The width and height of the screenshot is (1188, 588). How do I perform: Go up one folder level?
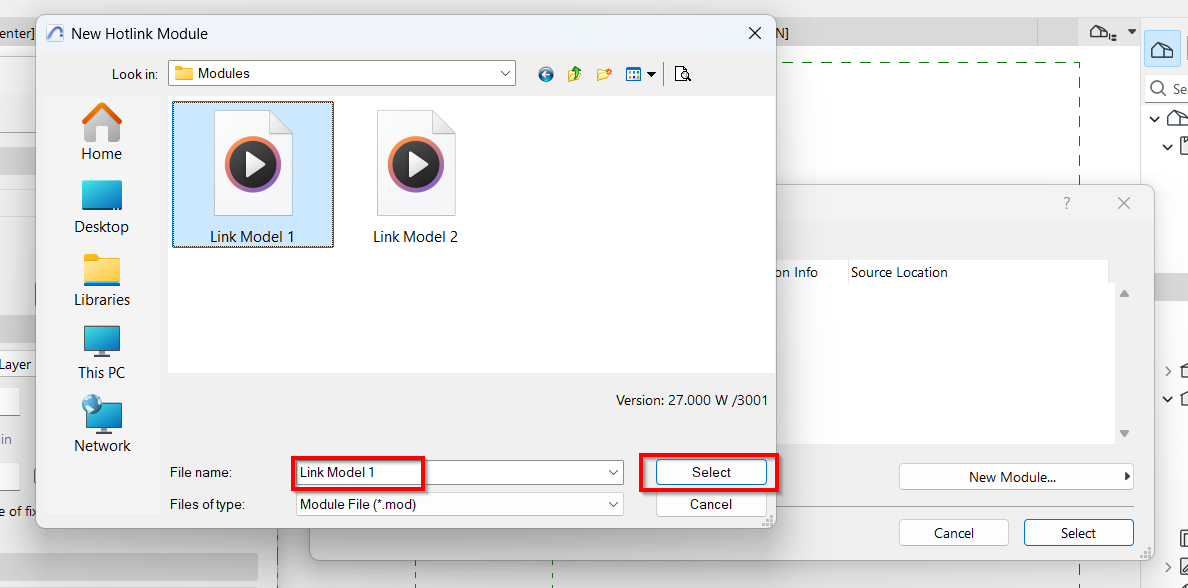[x=575, y=74]
